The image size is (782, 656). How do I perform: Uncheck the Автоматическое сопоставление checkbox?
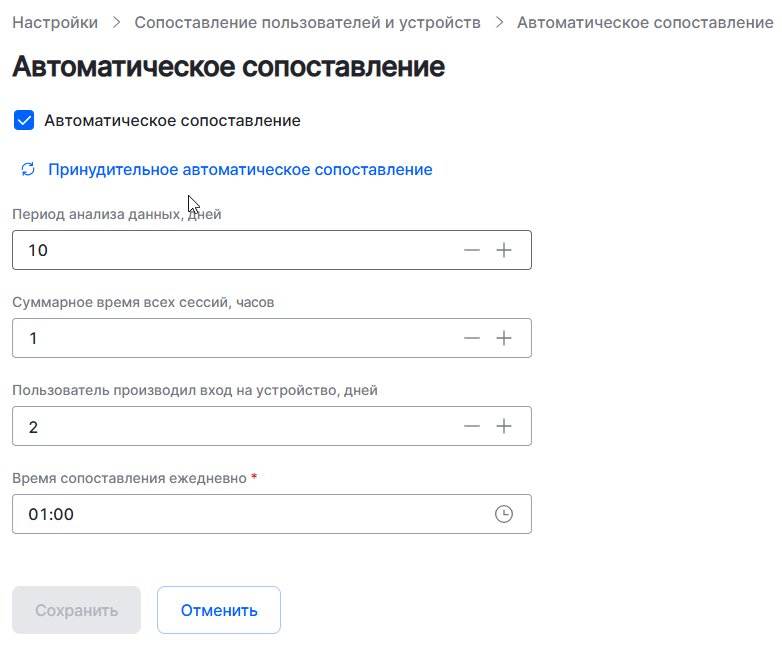coord(24,121)
